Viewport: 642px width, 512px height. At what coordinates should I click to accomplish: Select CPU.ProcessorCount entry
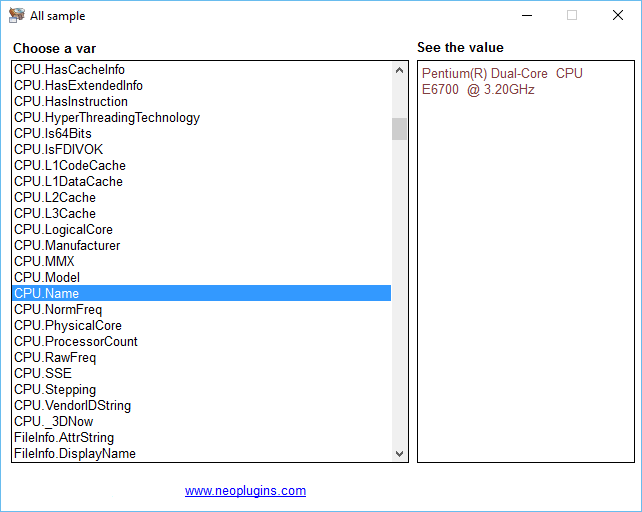click(201, 341)
